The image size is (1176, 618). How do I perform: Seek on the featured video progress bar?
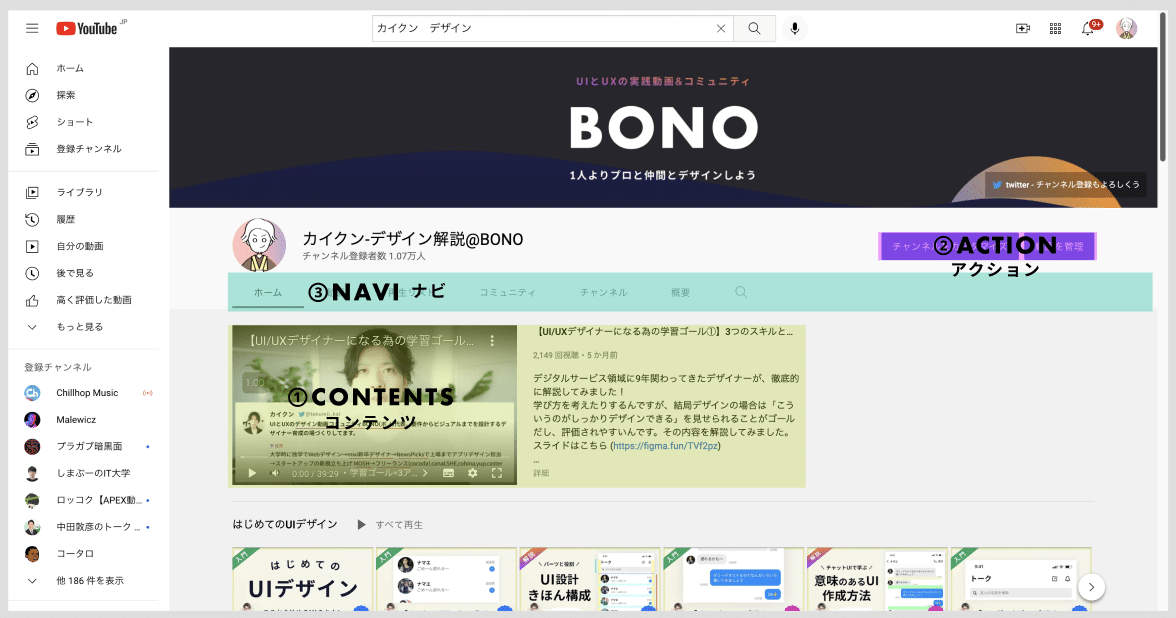pyautogui.click(x=374, y=458)
